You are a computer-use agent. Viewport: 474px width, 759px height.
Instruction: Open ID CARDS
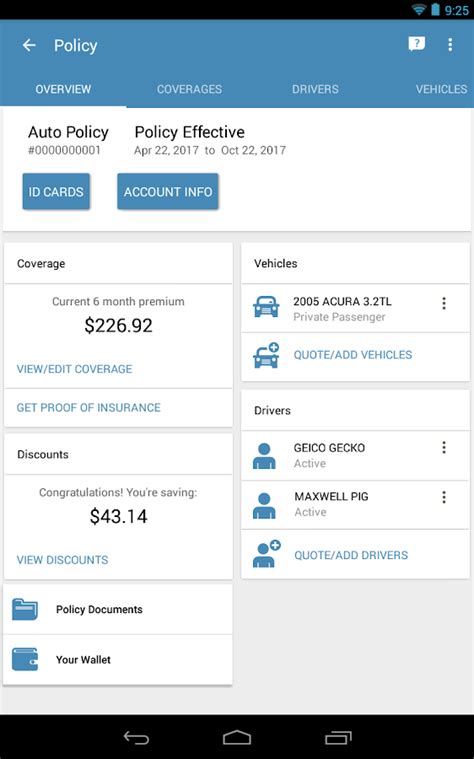(56, 192)
